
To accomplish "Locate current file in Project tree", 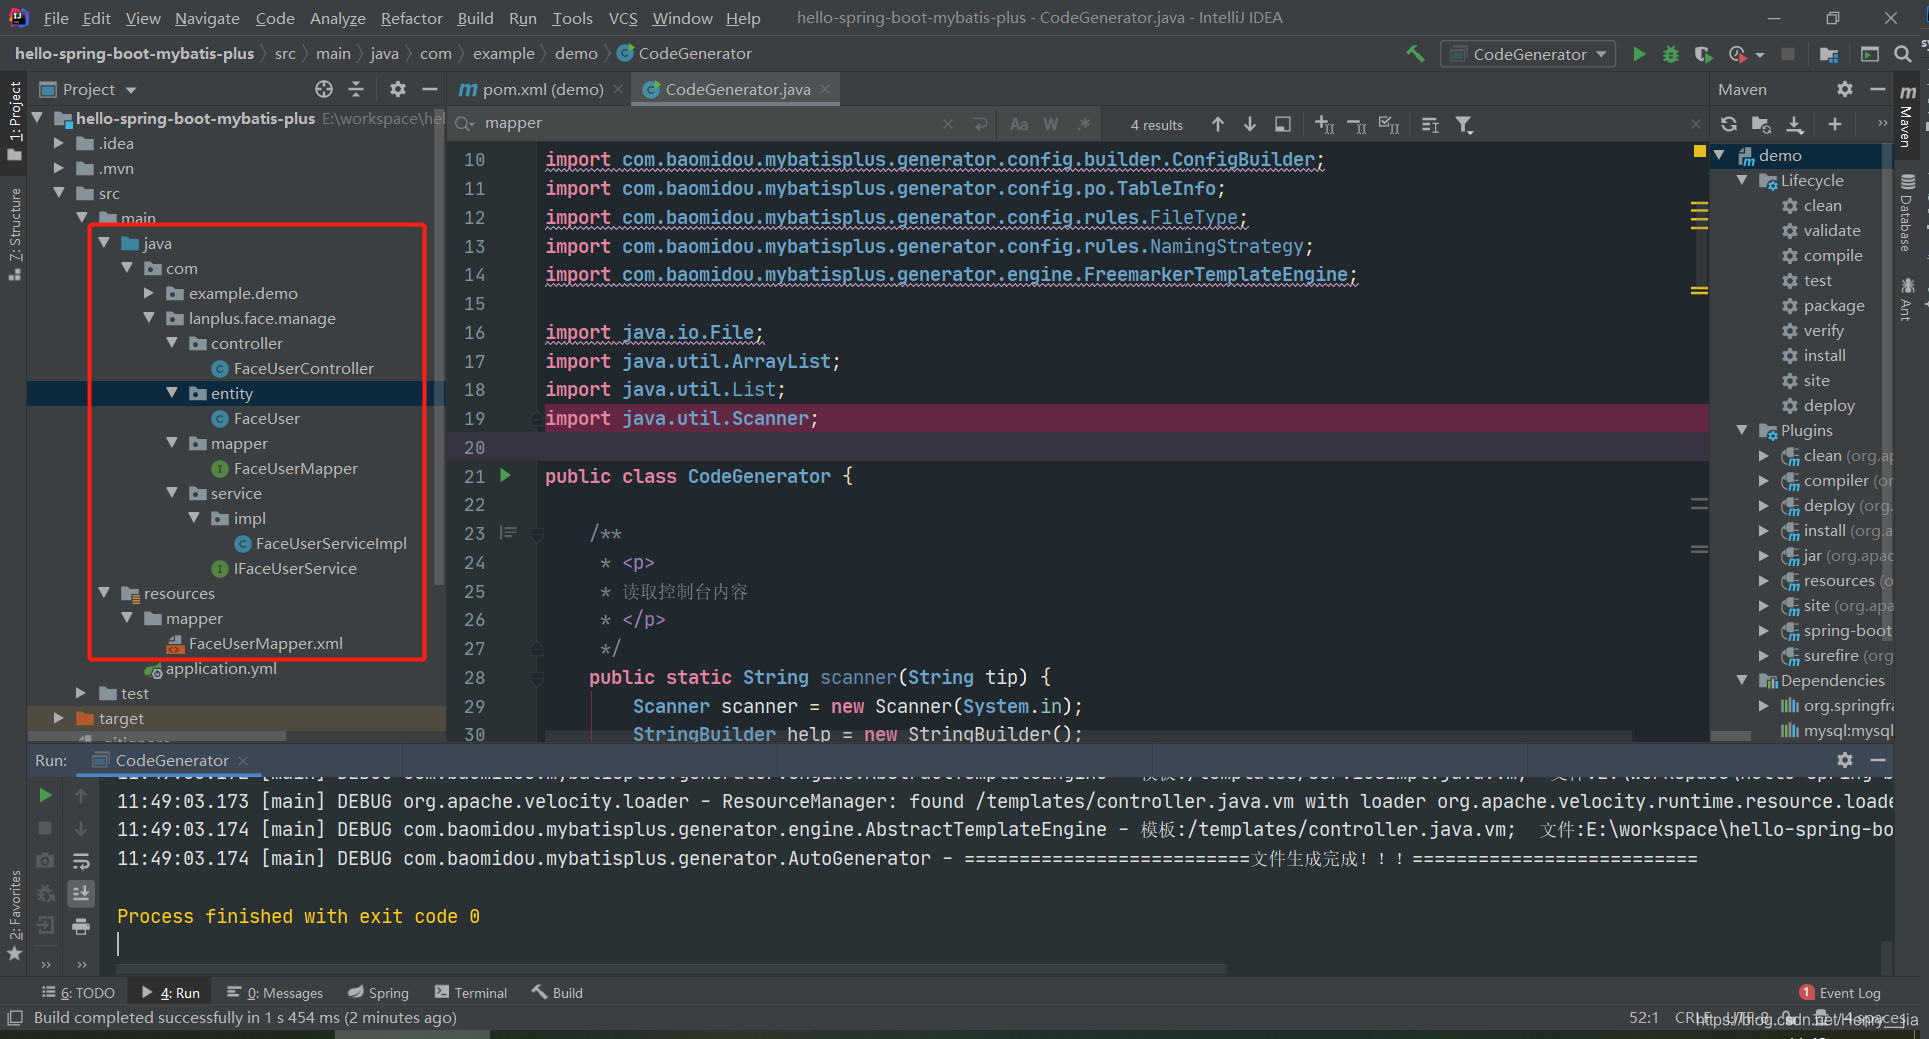I will coord(324,89).
